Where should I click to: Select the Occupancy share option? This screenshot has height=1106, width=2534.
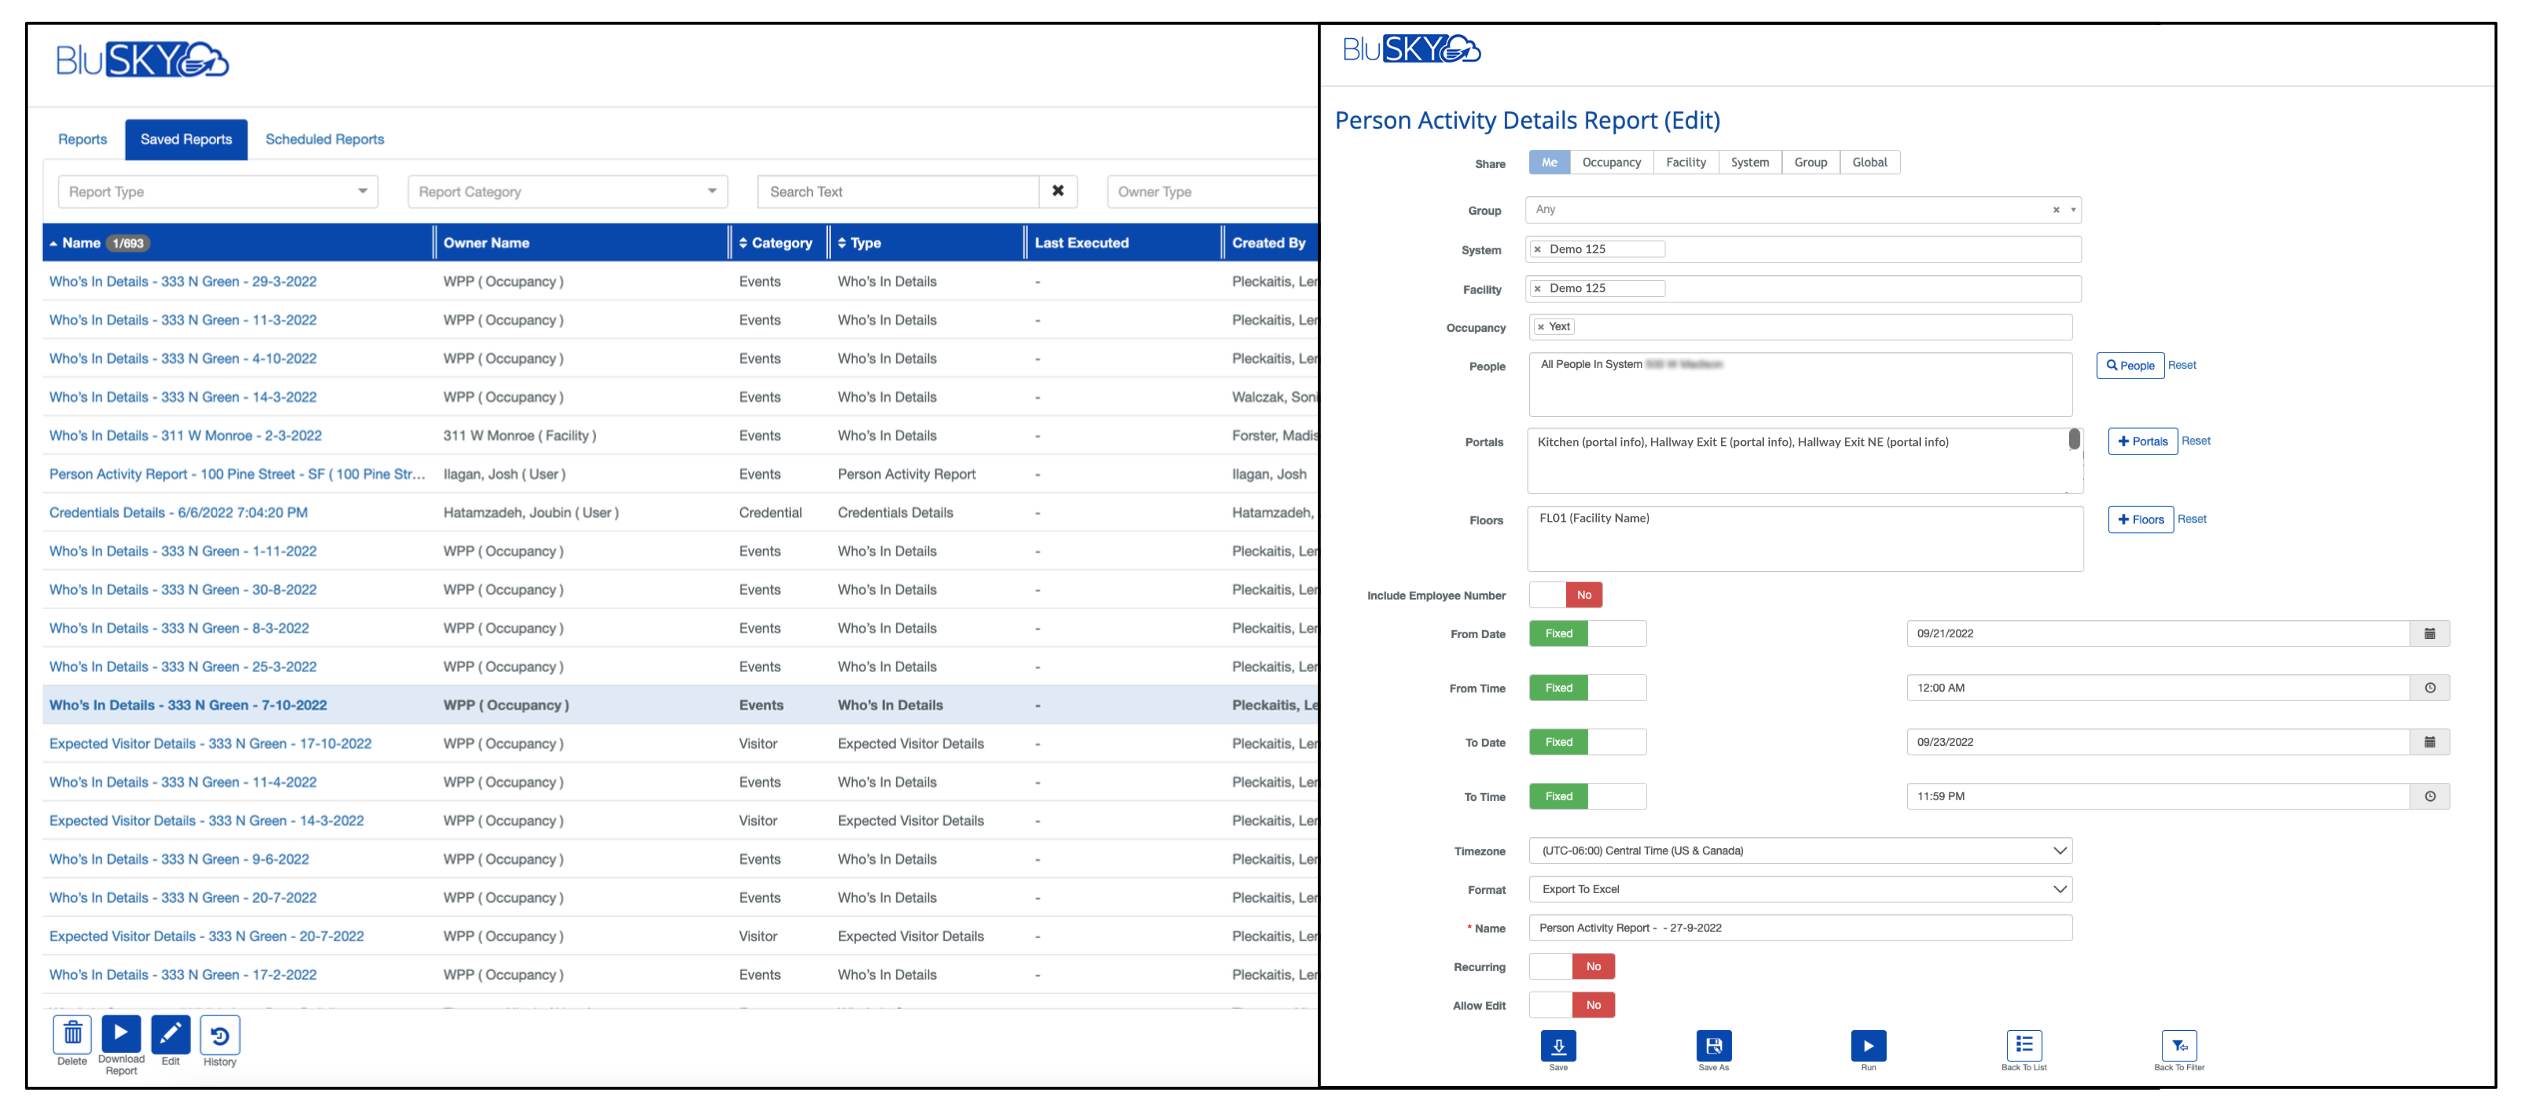[x=1611, y=163]
